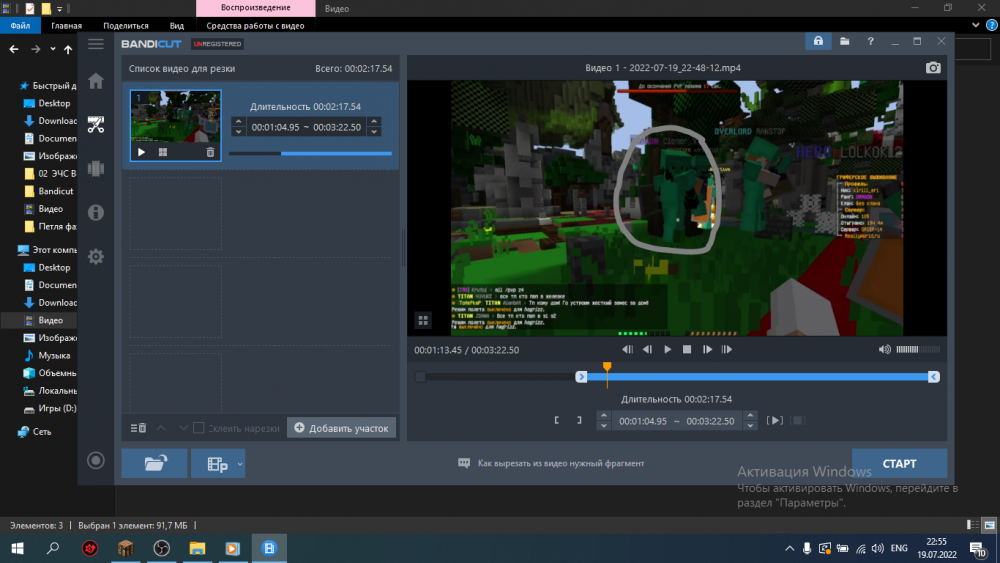Click the timeline end handle
The image size is (1000, 563).
933,377
